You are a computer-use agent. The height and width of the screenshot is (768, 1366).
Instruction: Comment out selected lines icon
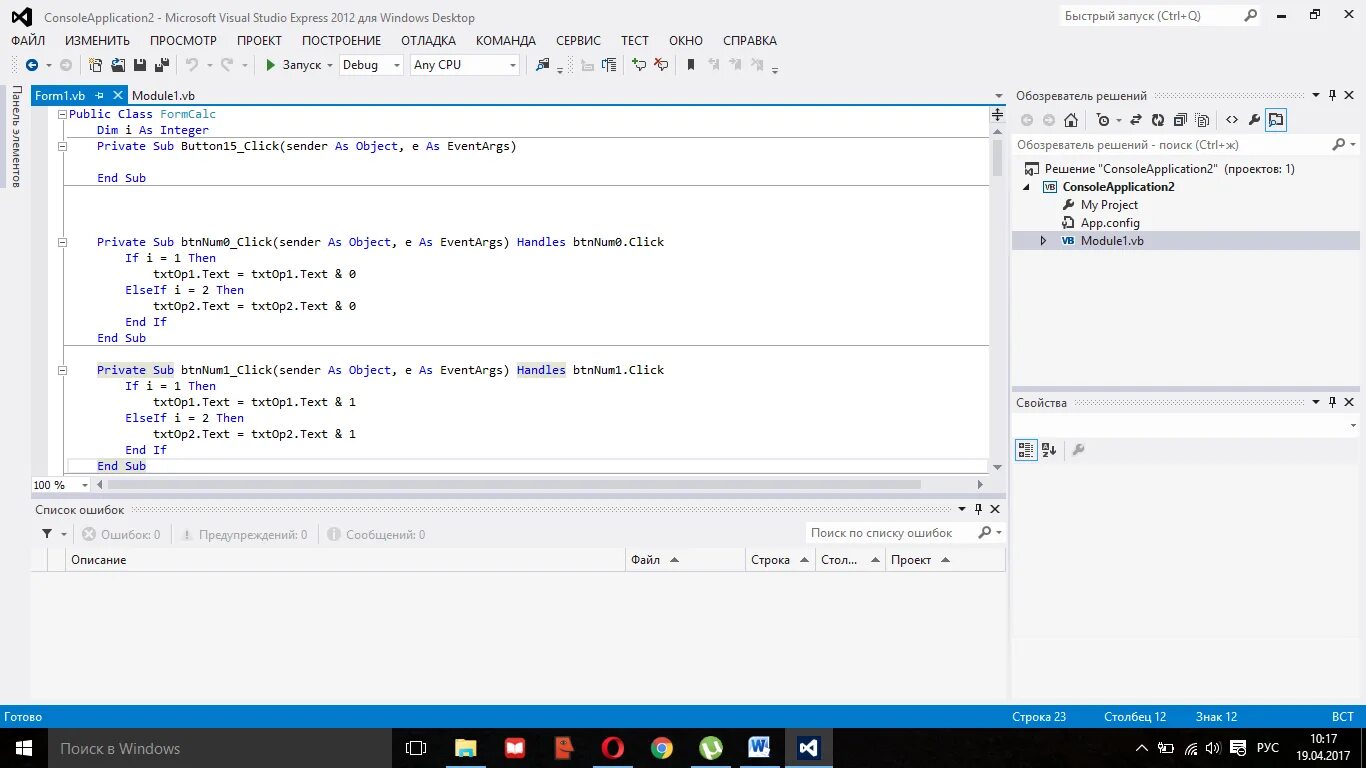click(639, 65)
